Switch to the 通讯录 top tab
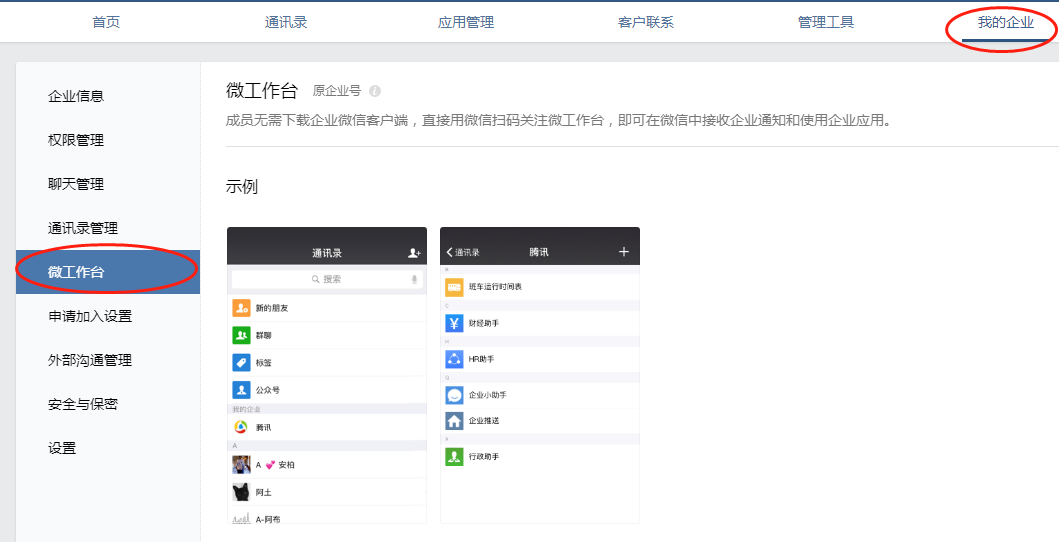This screenshot has width=1059, height=542. click(286, 22)
